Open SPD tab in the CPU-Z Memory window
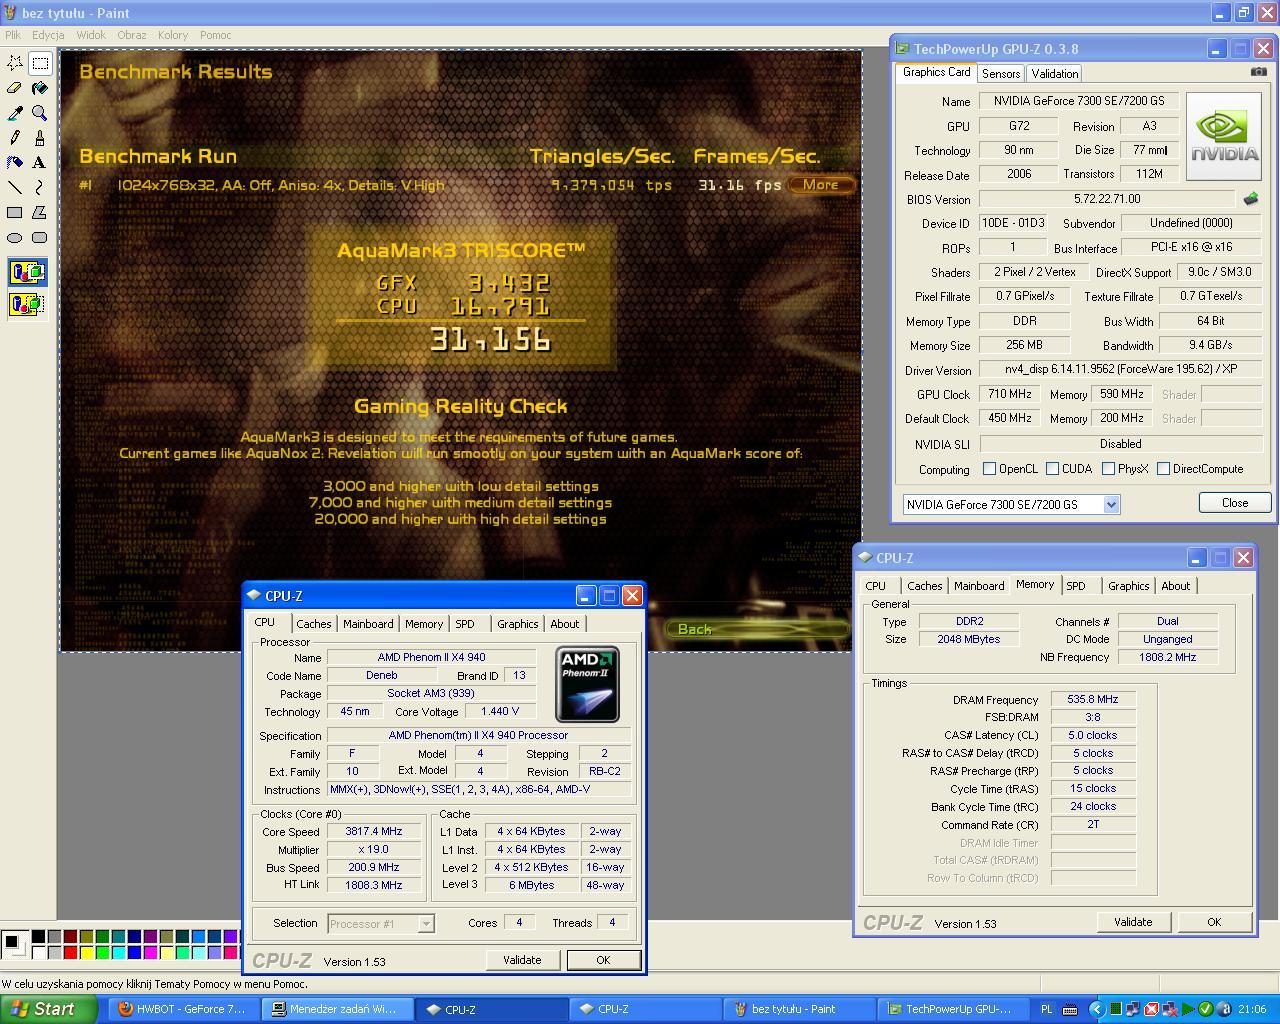 (1075, 586)
